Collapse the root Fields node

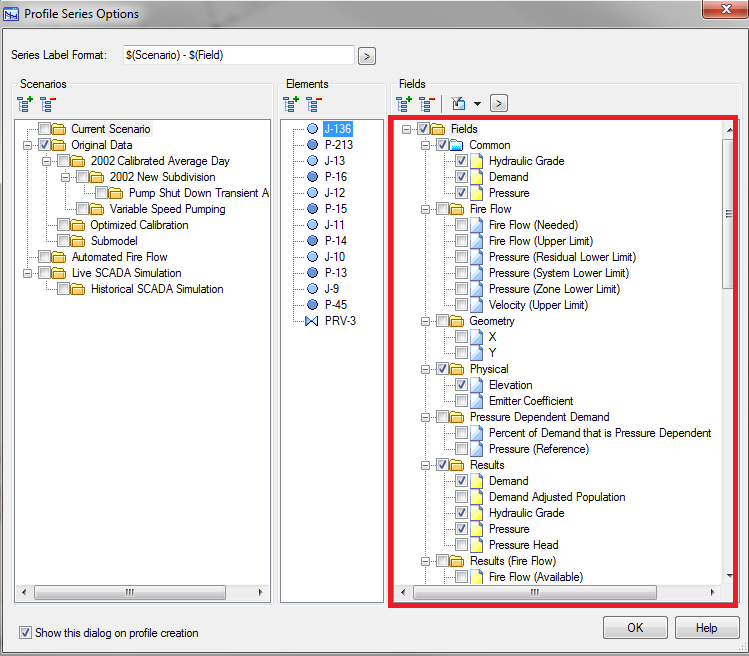pyautogui.click(x=406, y=129)
